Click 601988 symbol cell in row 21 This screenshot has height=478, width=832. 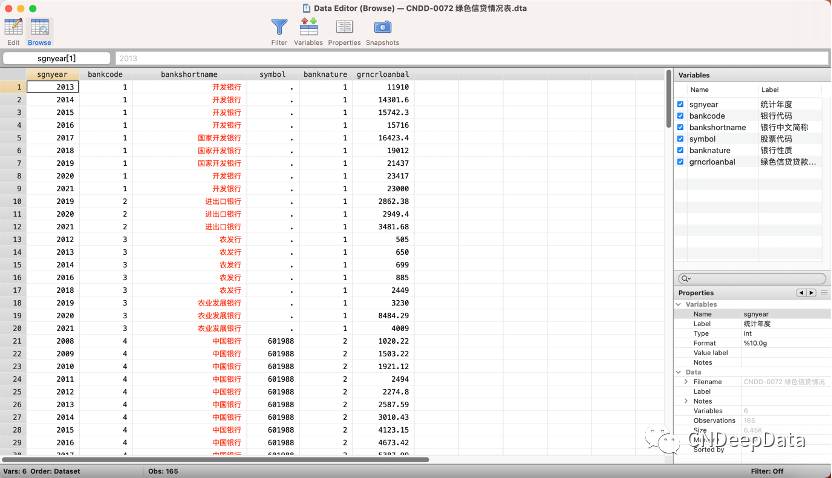coord(273,341)
